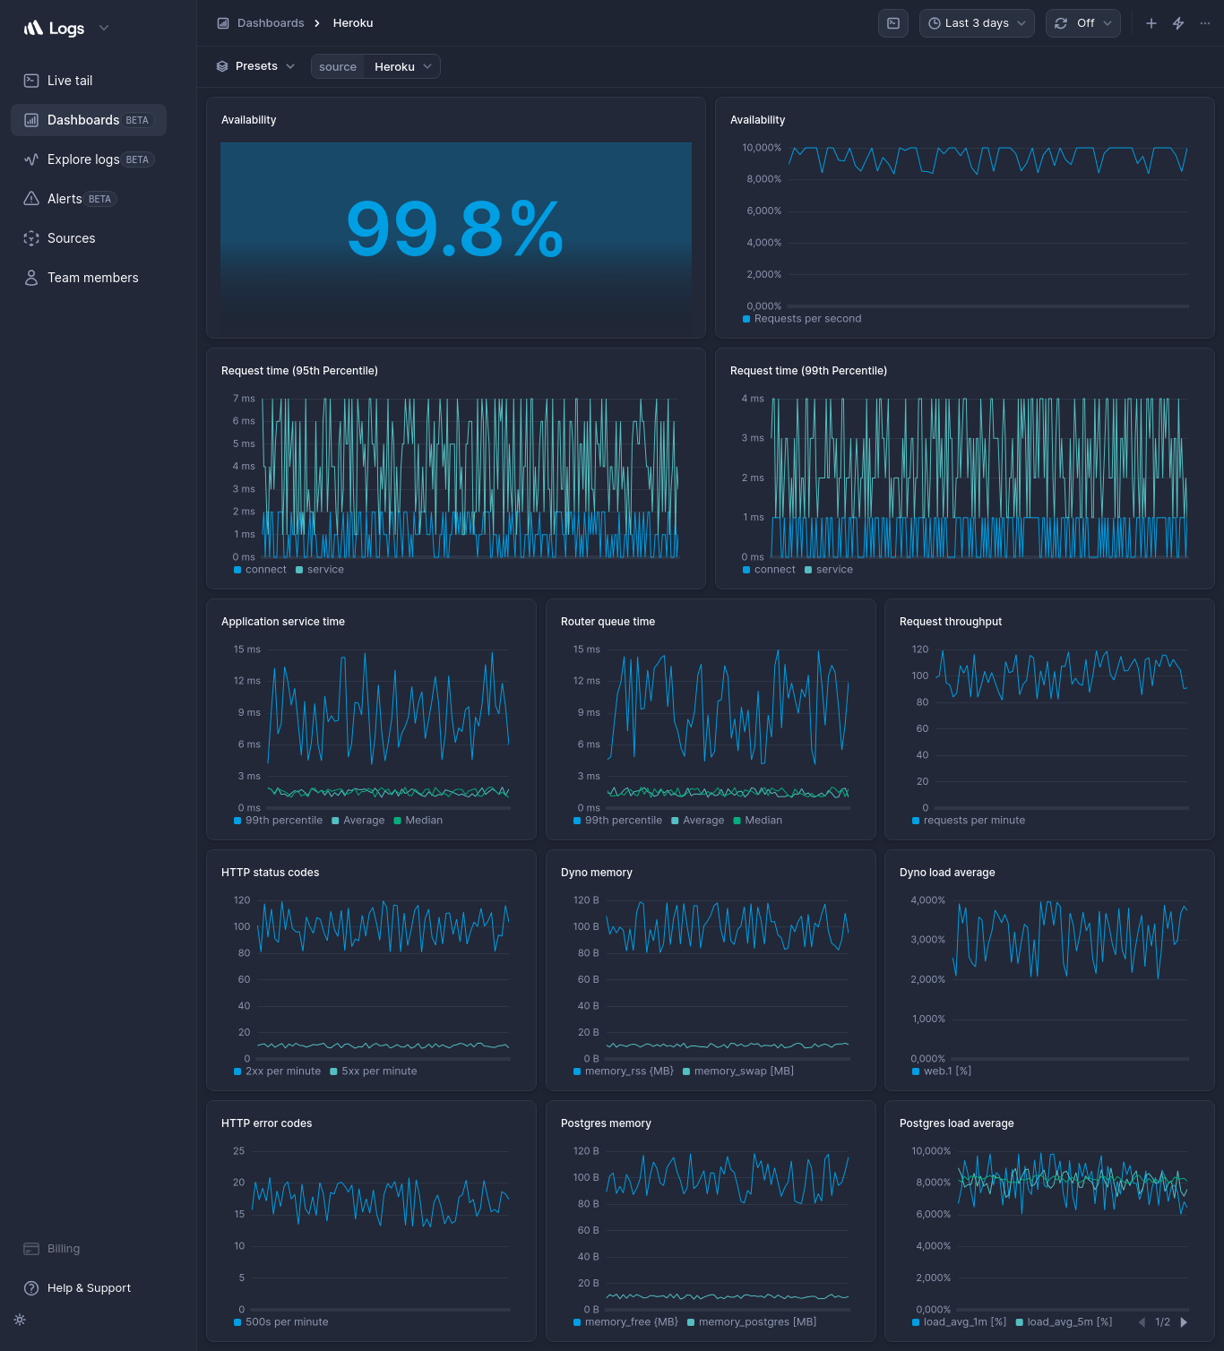
Task: Click the Router queue time chart title
Action: (x=608, y=622)
